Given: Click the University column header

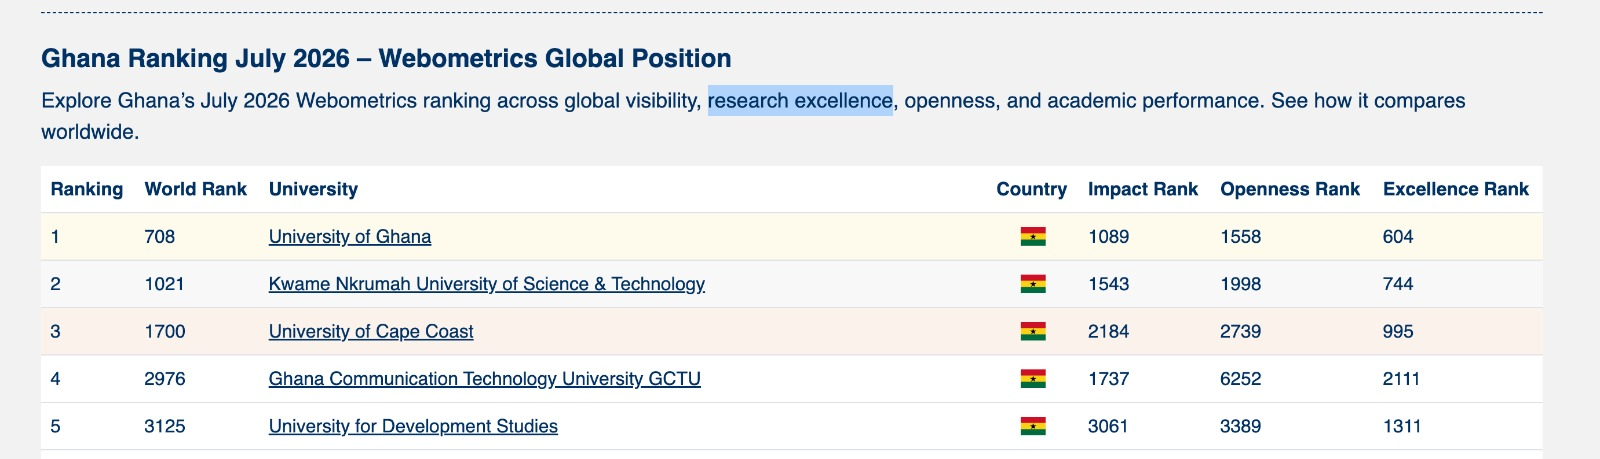Looking at the screenshot, I should 313,189.
